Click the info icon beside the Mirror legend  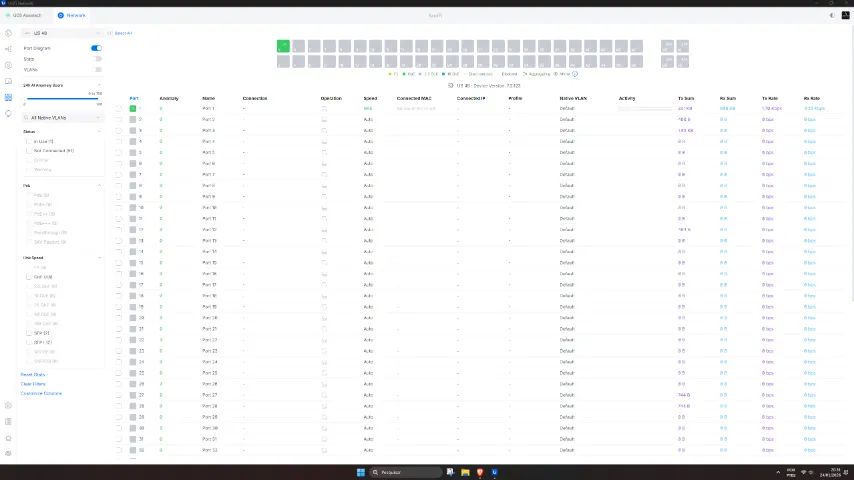point(575,73)
